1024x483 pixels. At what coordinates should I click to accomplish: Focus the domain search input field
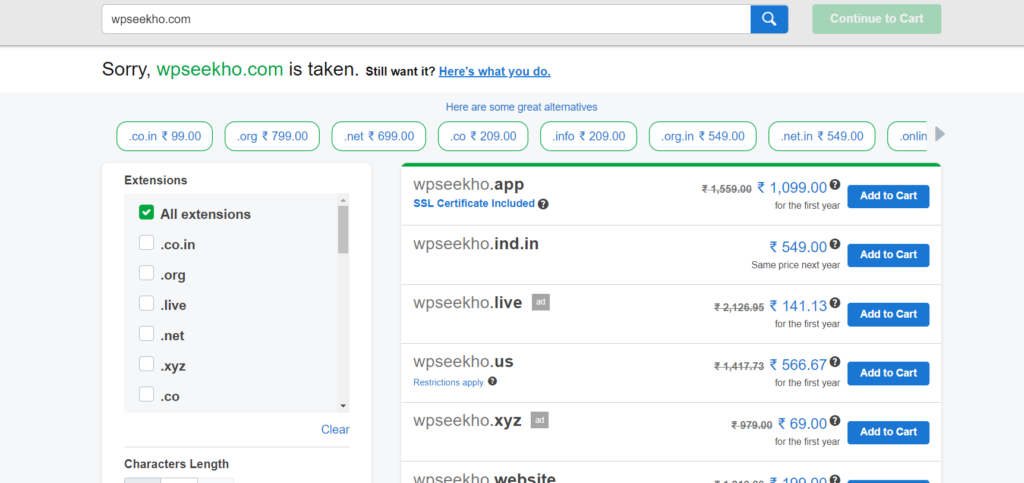click(426, 19)
